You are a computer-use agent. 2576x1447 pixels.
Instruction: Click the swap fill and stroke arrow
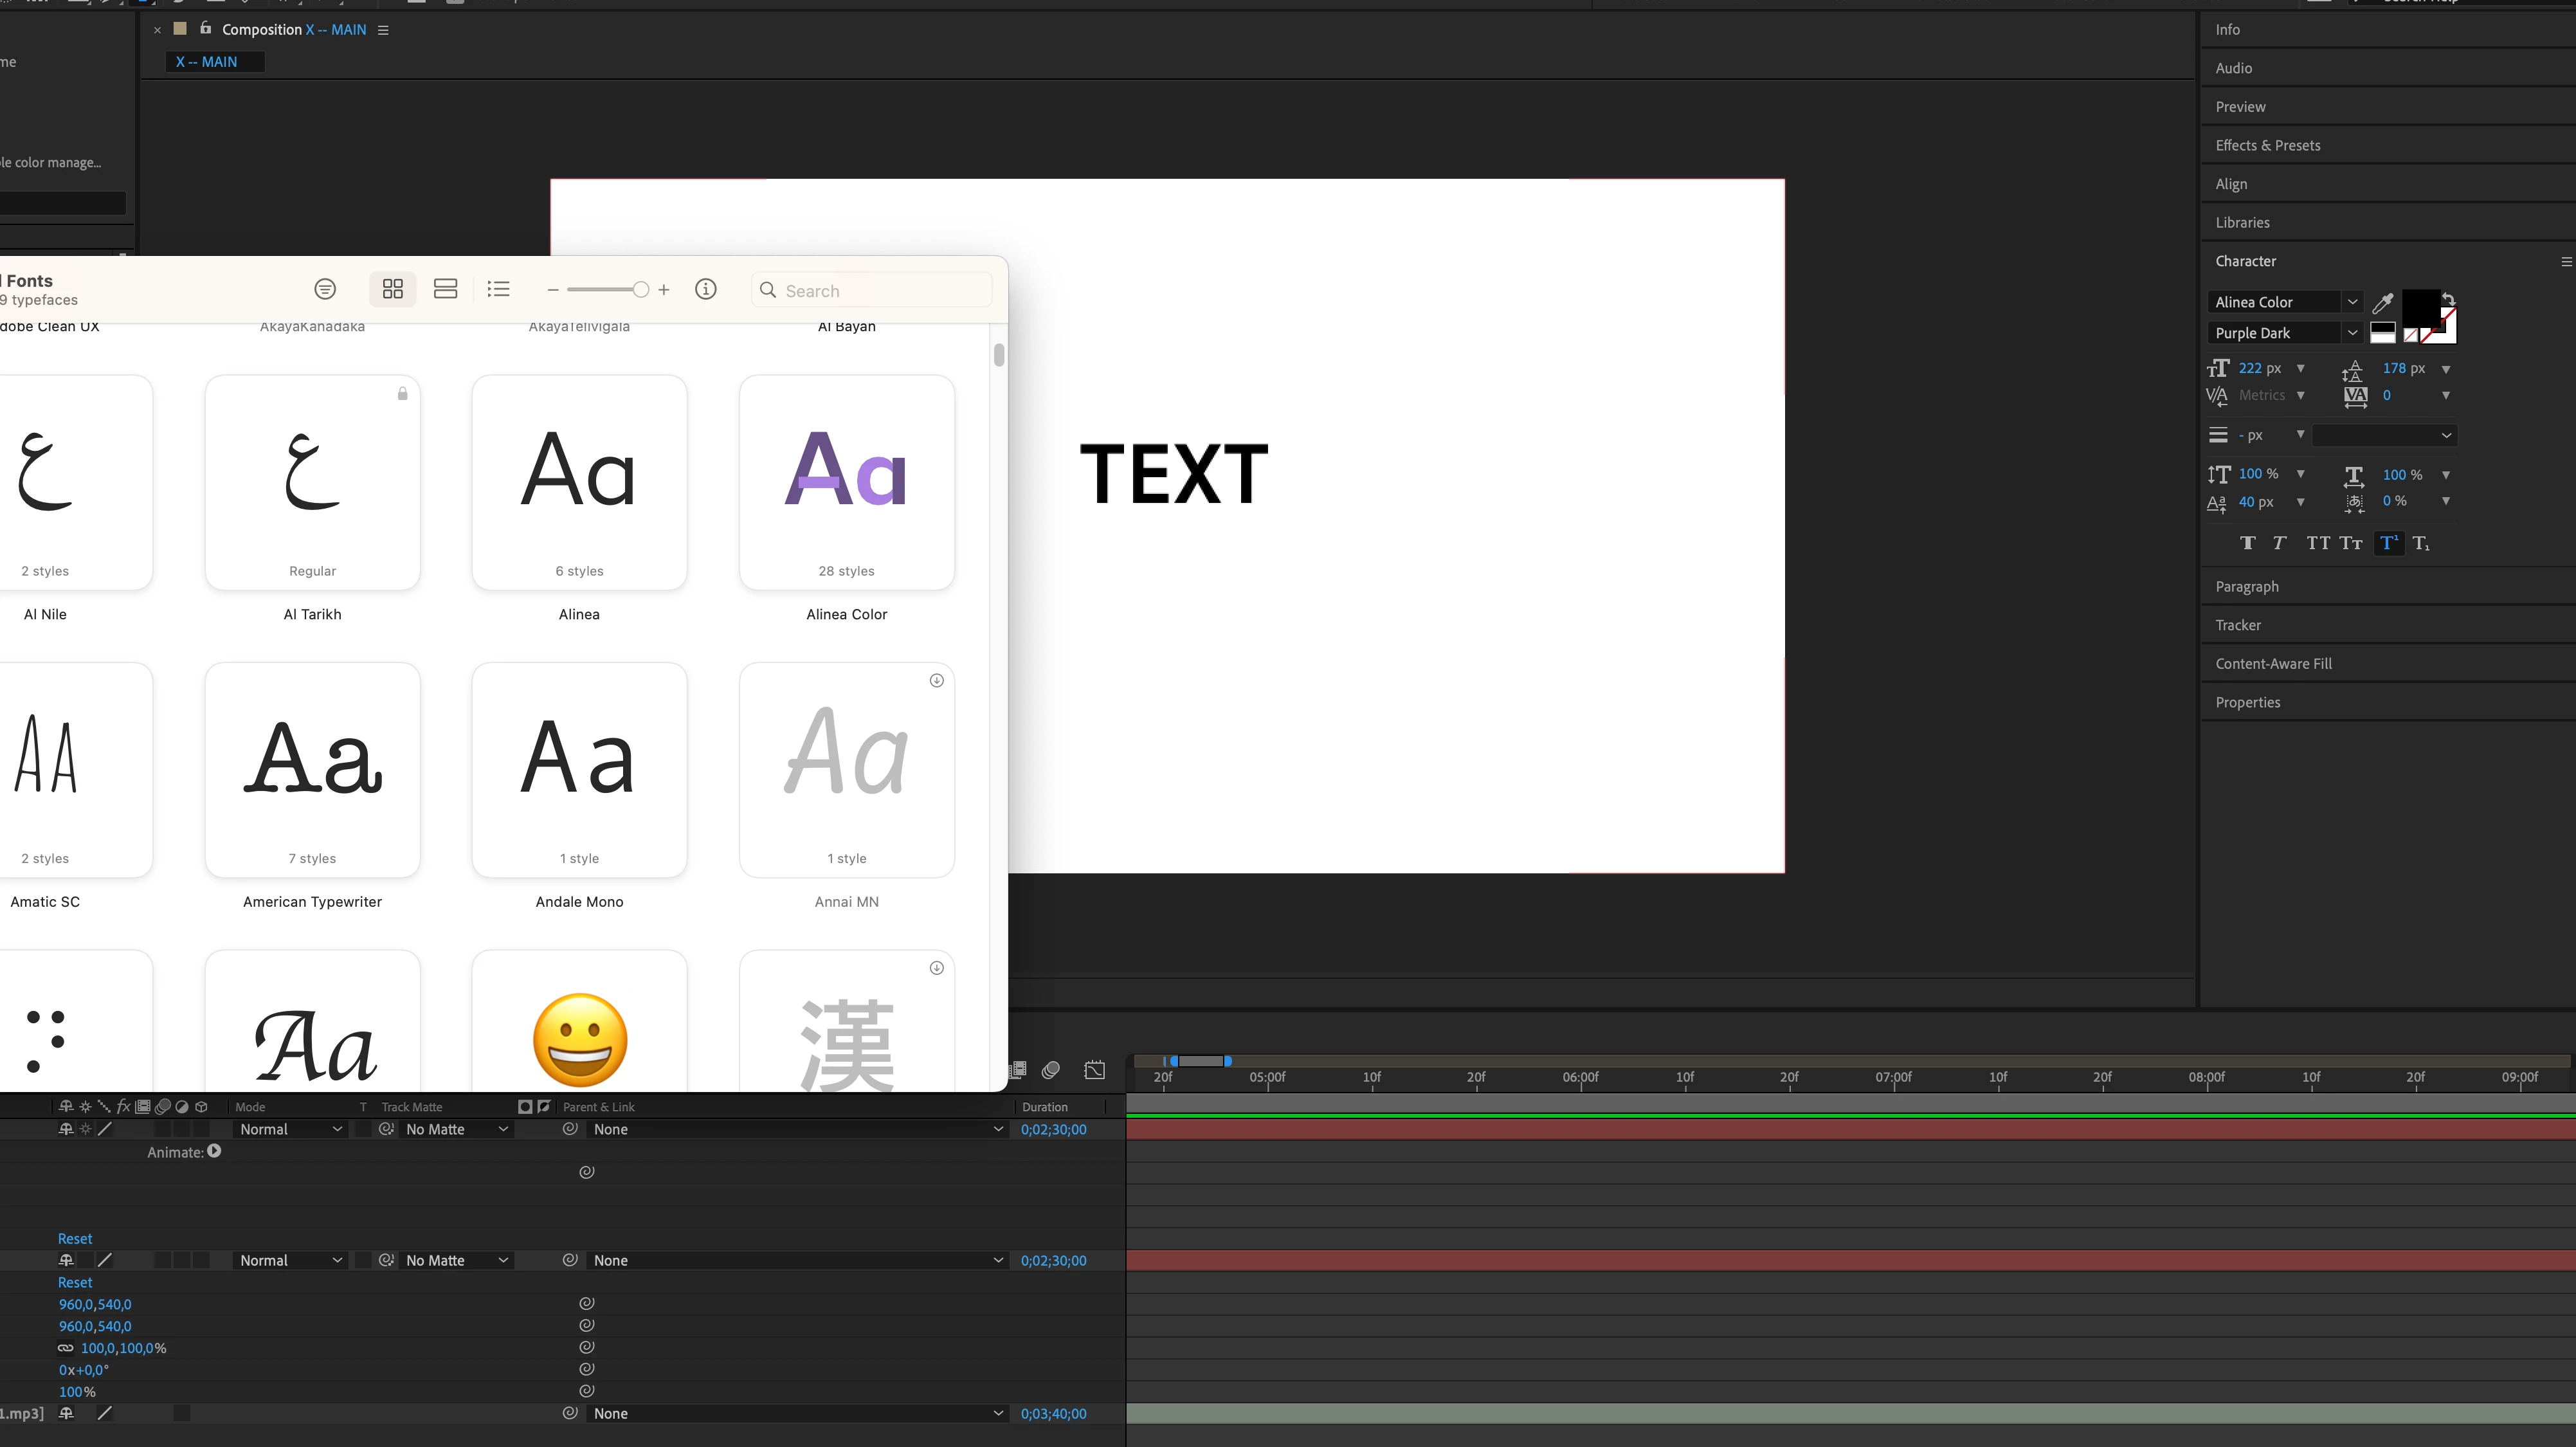click(x=2448, y=299)
